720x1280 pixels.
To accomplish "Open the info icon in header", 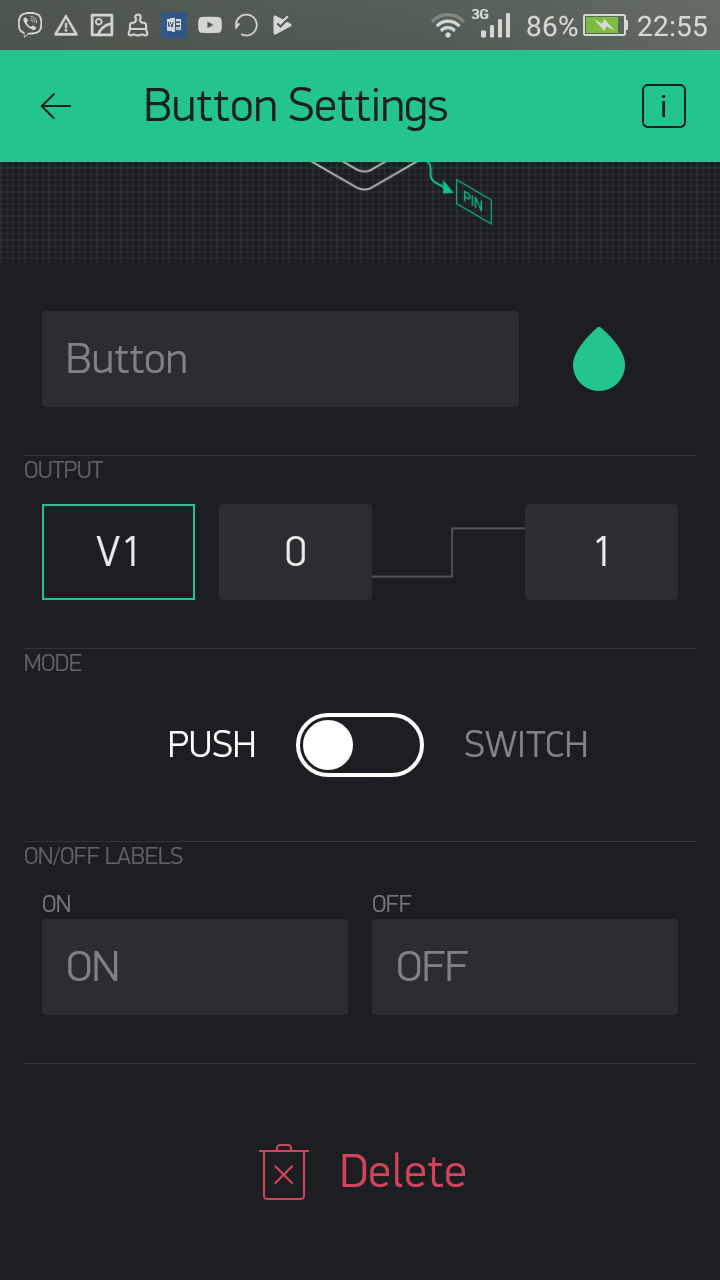I will click(x=664, y=106).
